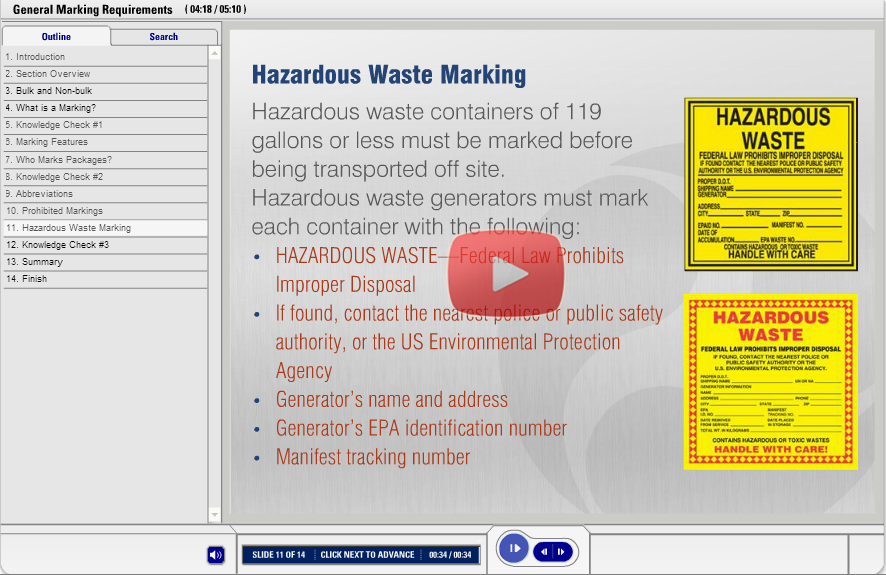Open 12. Knowledge Check #3
The width and height of the screenshot is (886, 575).
click(105, 245)
